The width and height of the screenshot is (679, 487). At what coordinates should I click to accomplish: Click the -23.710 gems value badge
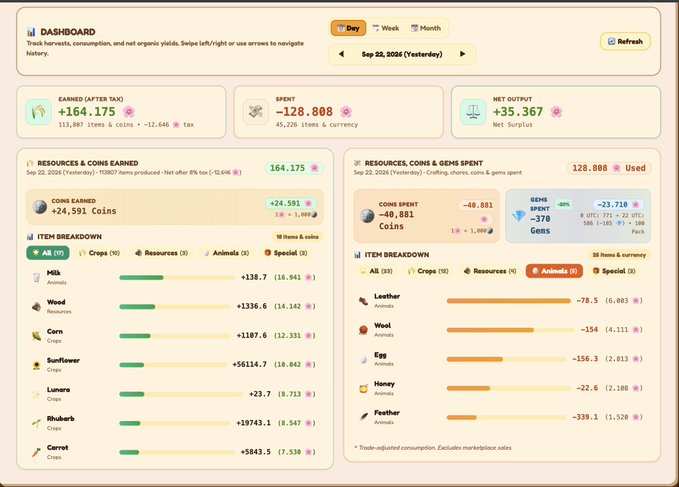tap(618, 204)
